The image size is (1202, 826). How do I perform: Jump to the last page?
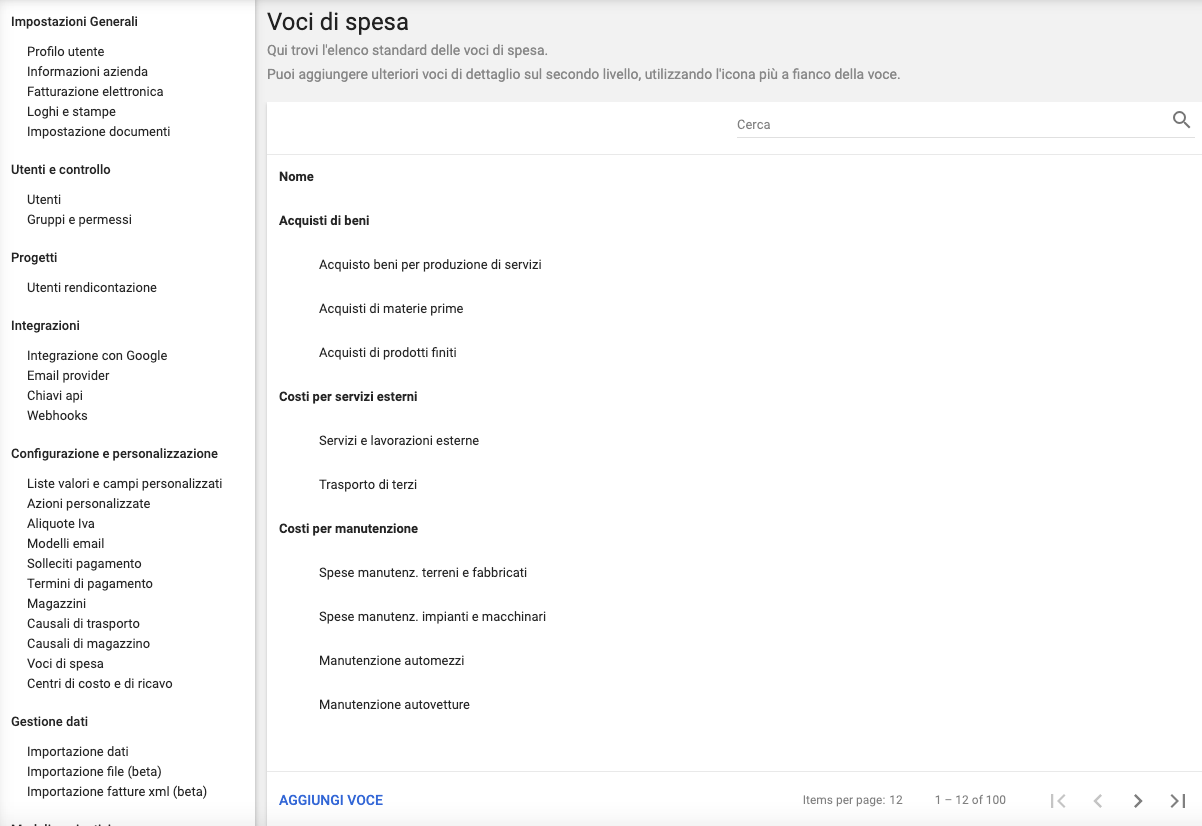tap(1178, 800)
